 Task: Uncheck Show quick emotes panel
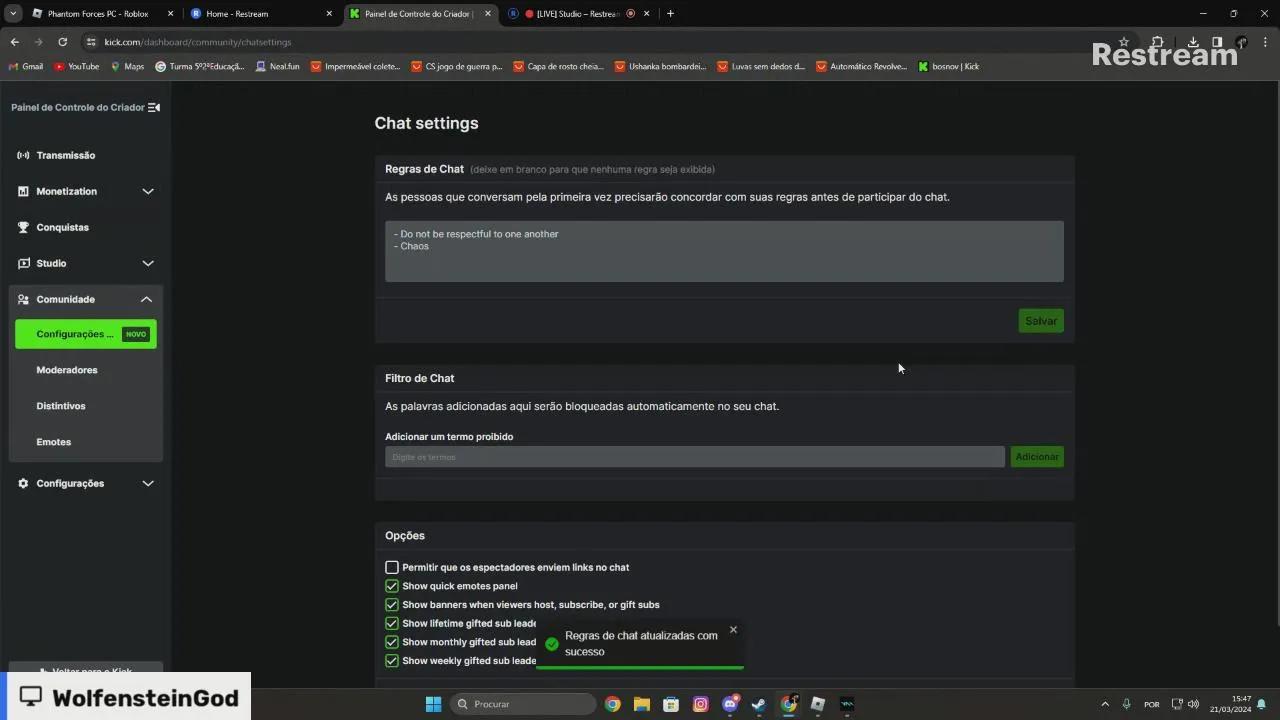point(392,586)
